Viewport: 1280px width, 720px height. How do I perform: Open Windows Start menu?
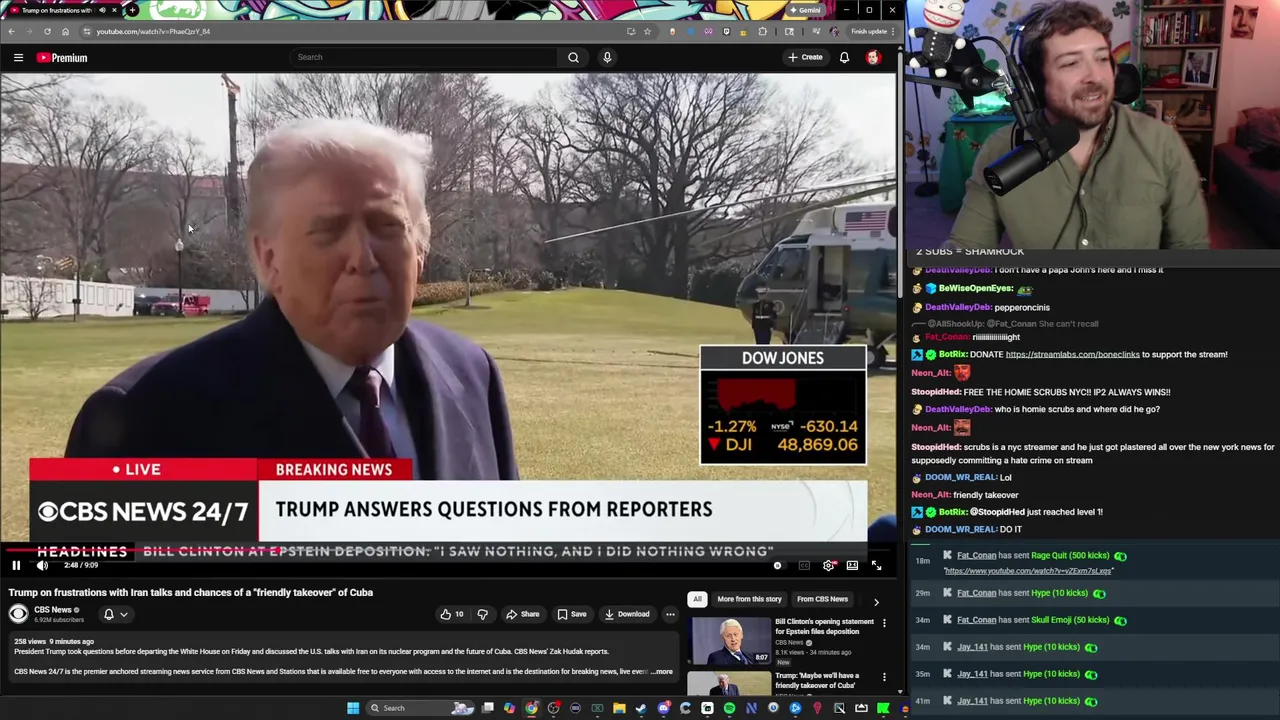[x=352, y=708]
